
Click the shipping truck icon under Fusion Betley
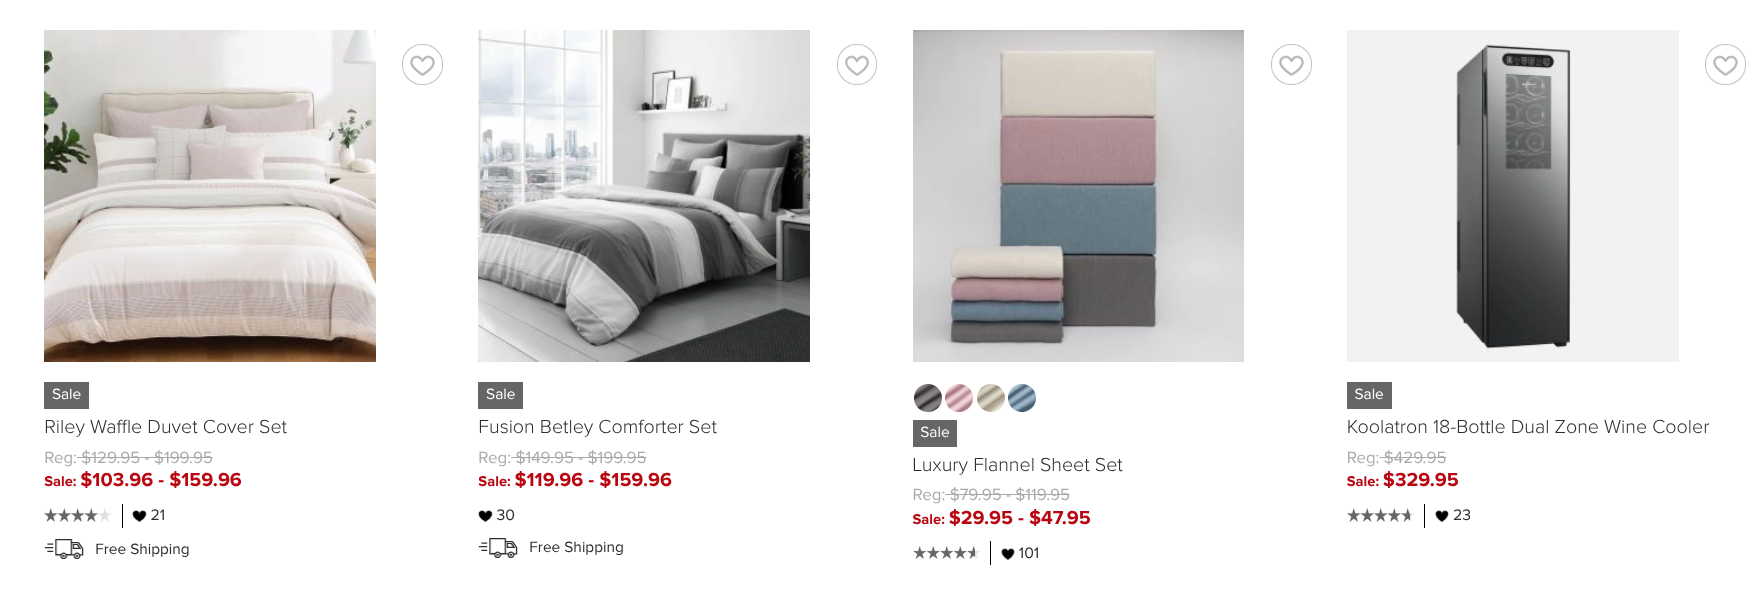[x=498, y=547]
